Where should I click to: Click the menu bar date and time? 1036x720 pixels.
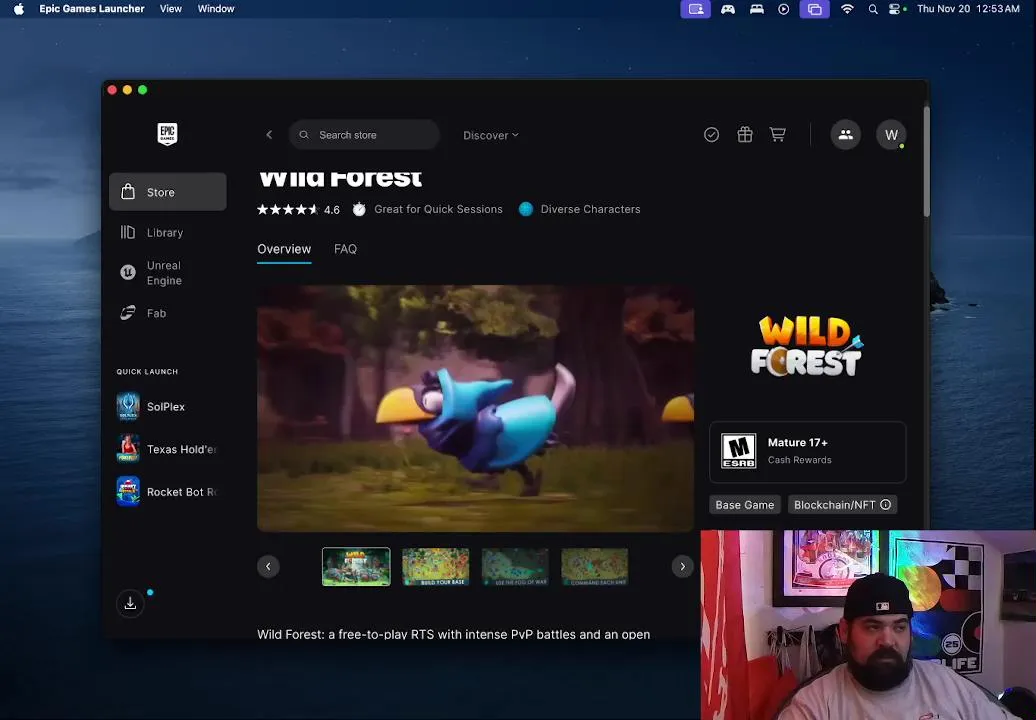(x=969, y=9)
